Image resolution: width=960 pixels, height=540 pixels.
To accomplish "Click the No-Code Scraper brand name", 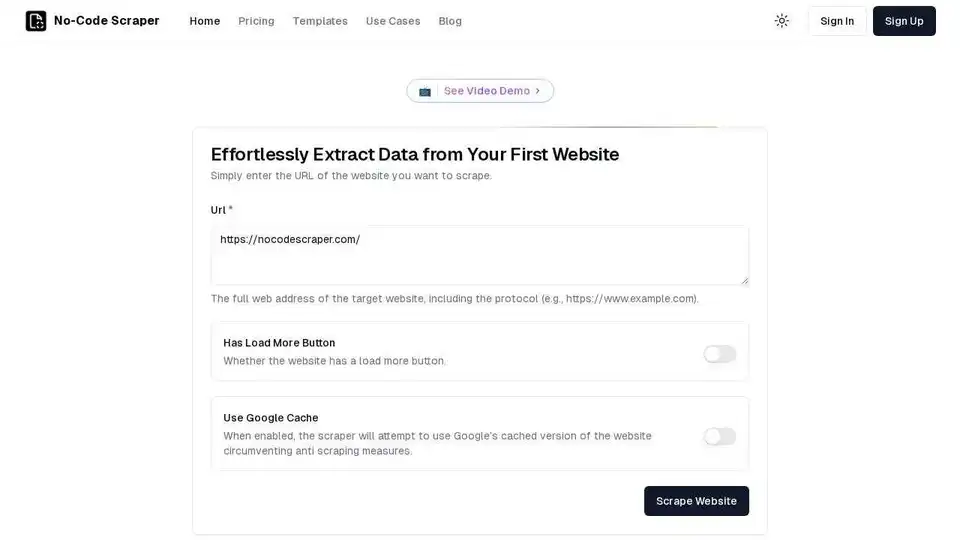I will coord(107,21).
